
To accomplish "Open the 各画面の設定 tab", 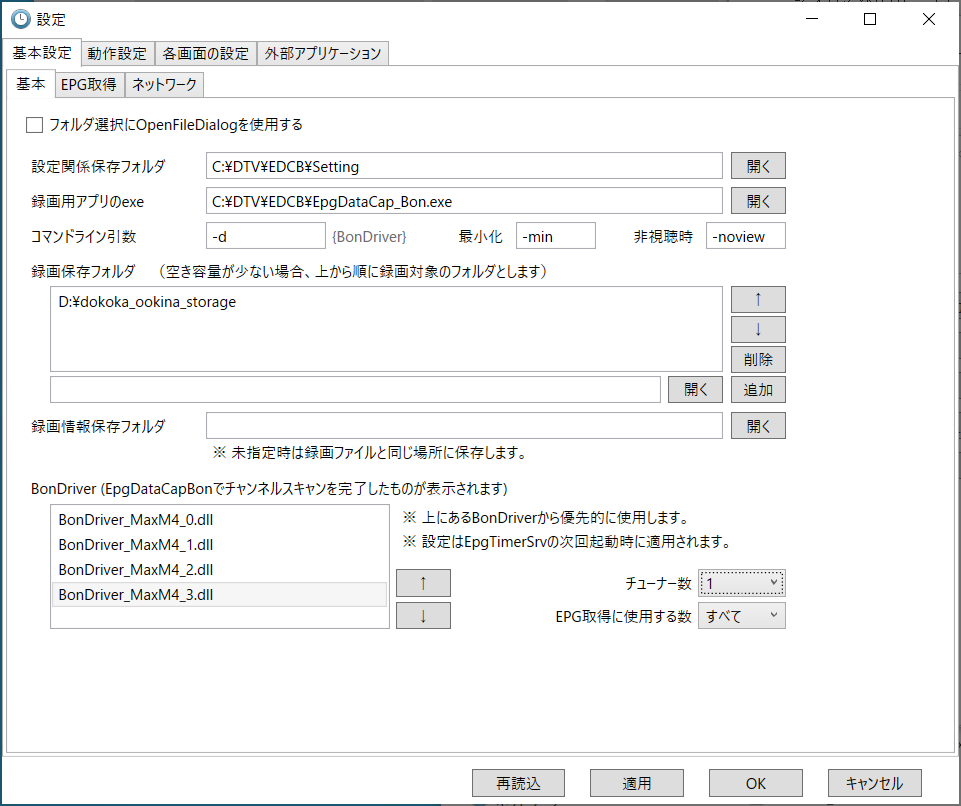I will tap(205, 53).
